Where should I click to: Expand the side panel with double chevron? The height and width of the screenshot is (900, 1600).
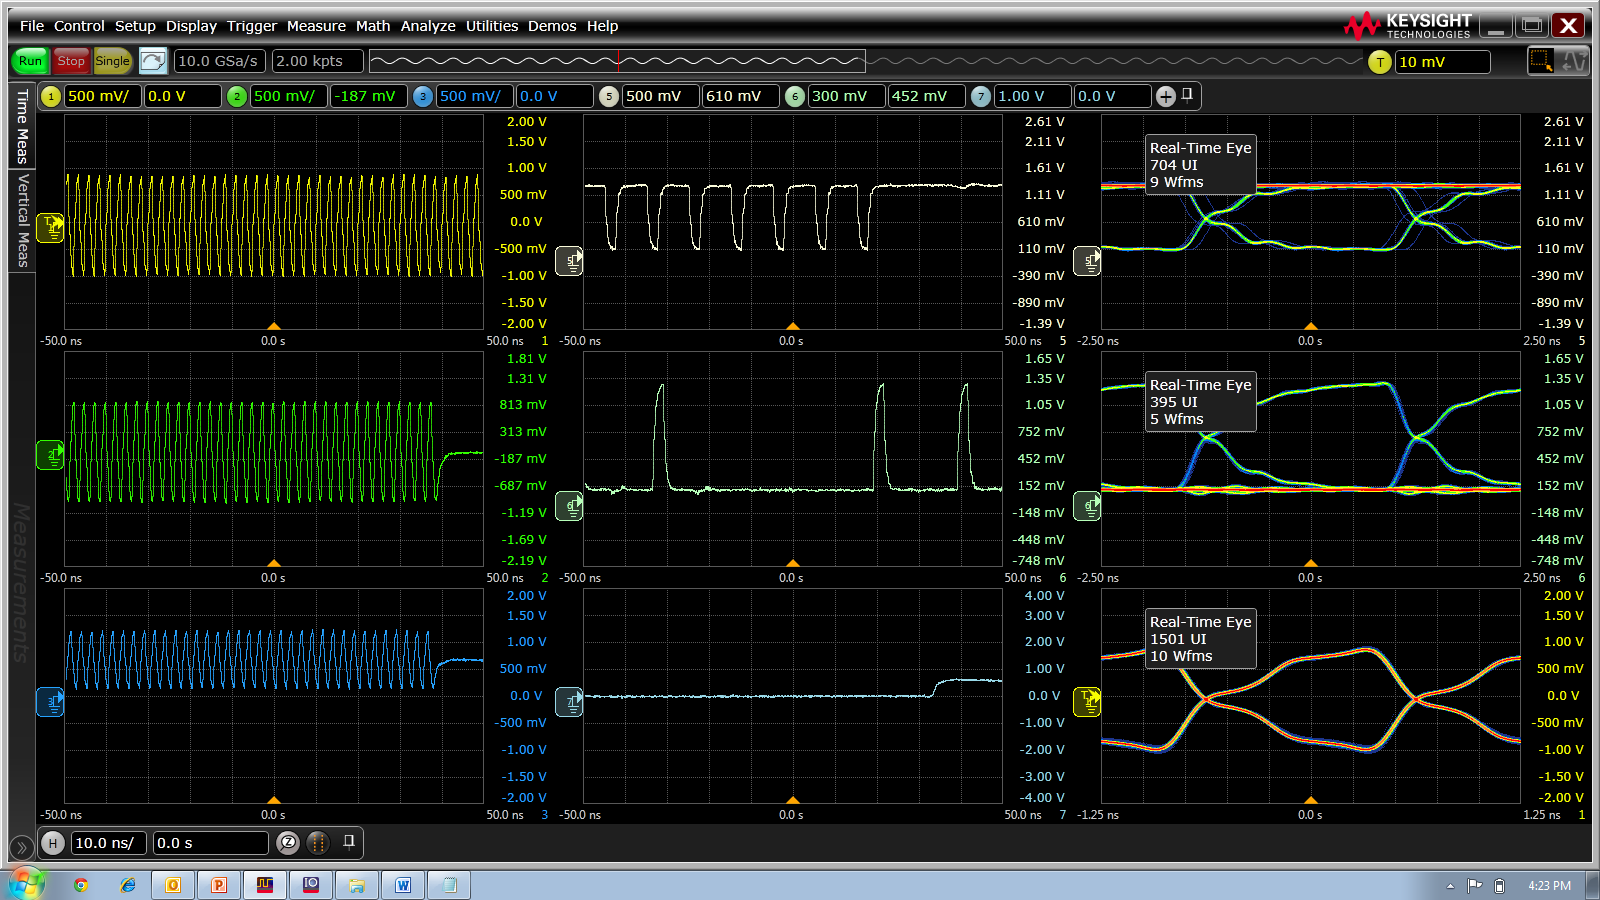click(21, 848)
